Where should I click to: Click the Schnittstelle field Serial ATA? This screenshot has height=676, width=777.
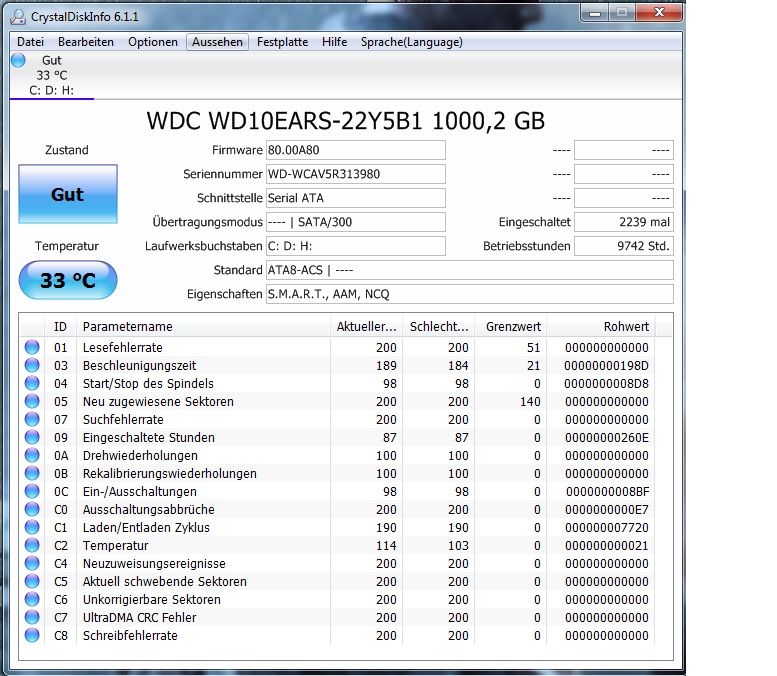(x=356, y=198)
